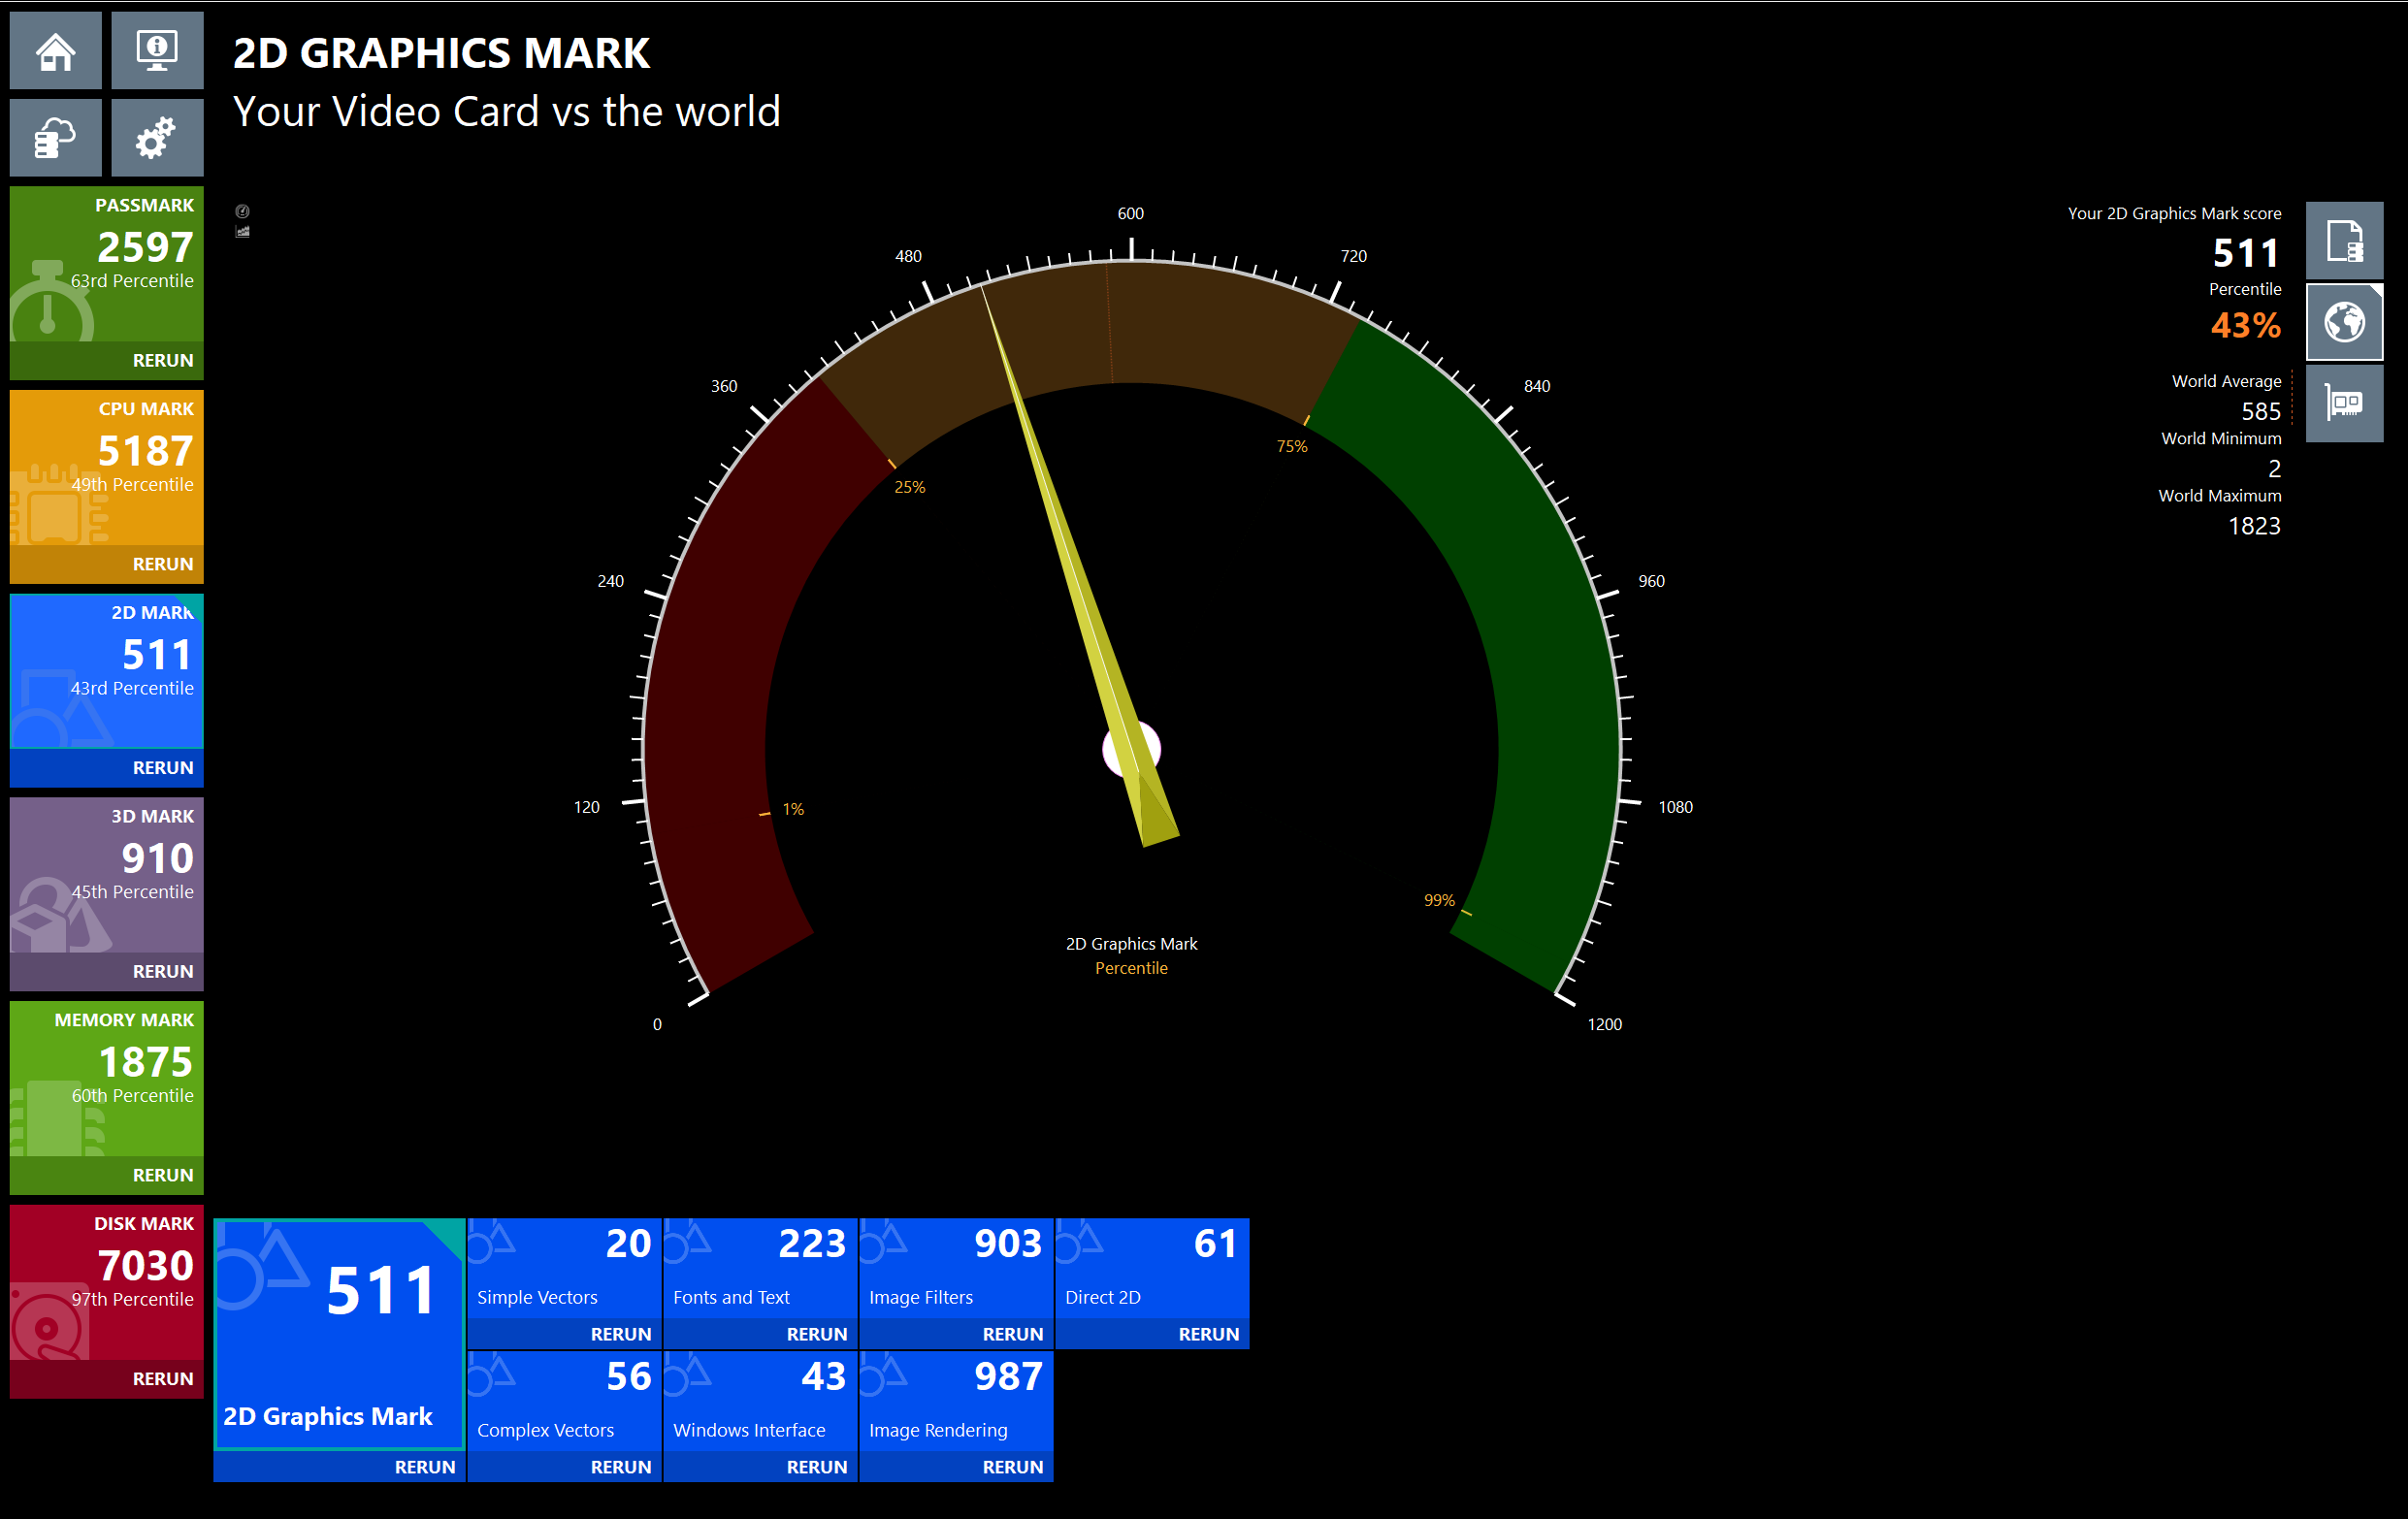Click the 600 label atop the gauge

[x=1130, y=213]
